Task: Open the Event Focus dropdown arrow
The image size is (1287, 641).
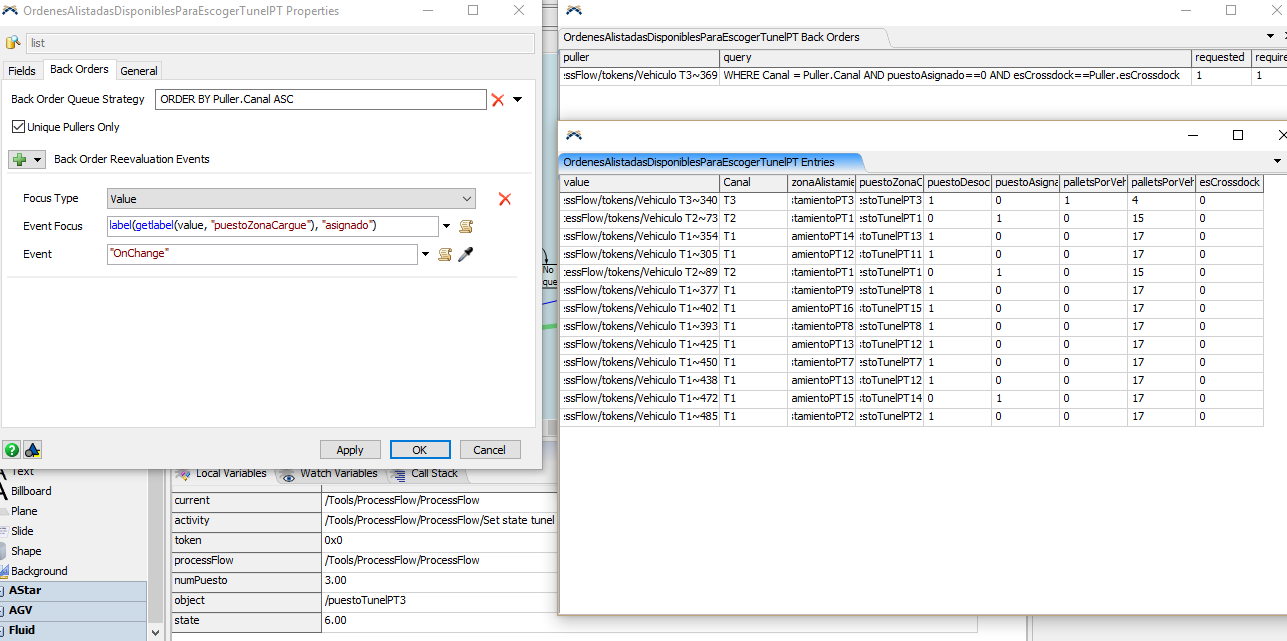Action: [446, 226]
